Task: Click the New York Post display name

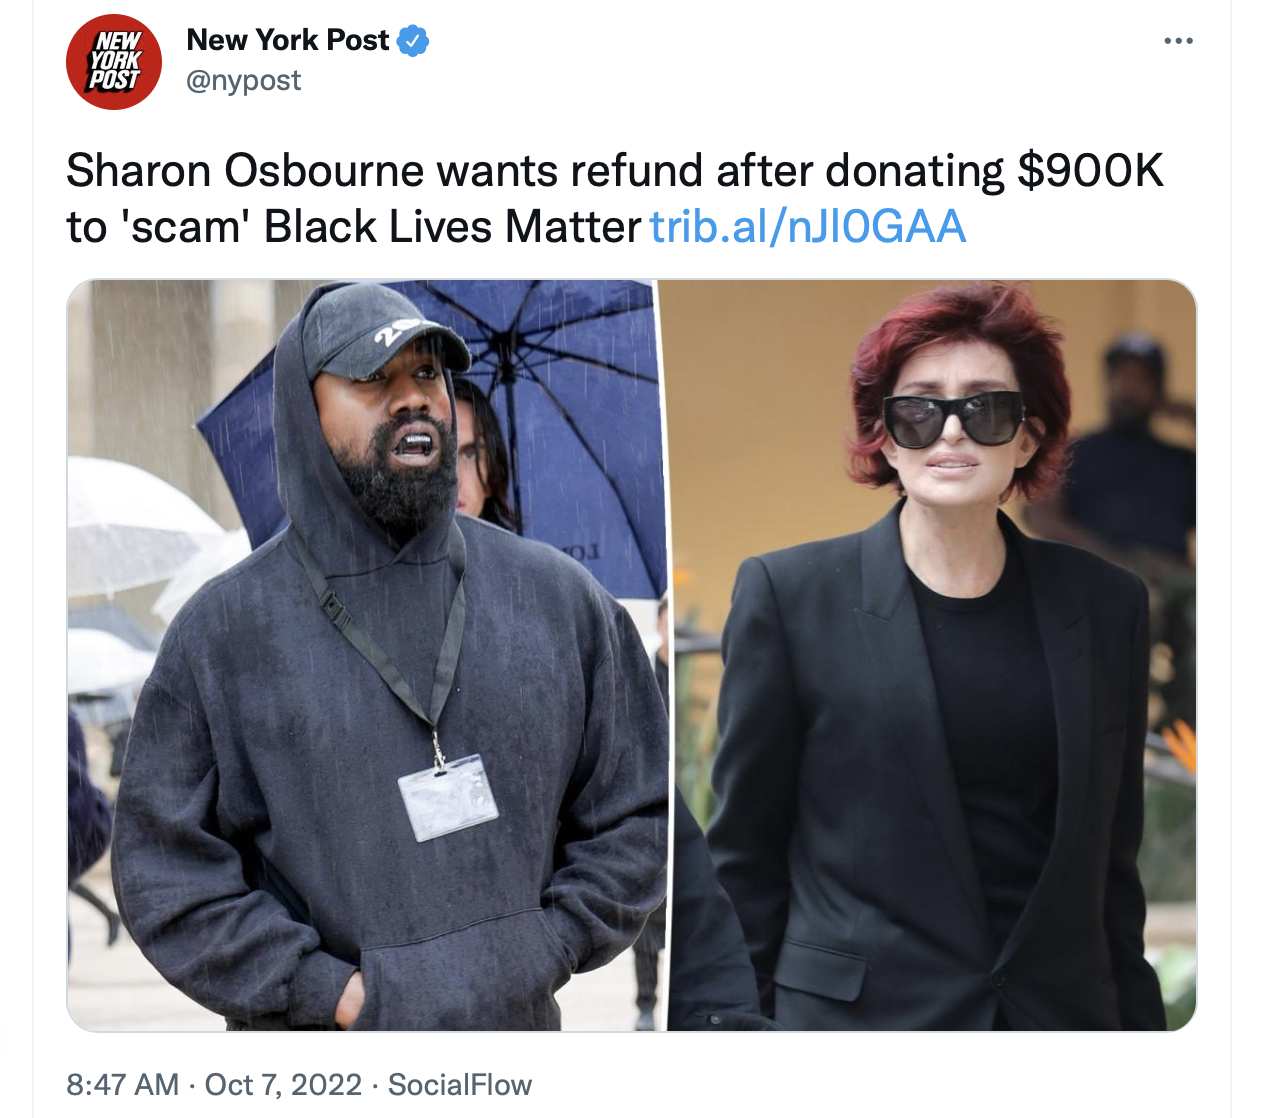Action: [x=288, y=40]
